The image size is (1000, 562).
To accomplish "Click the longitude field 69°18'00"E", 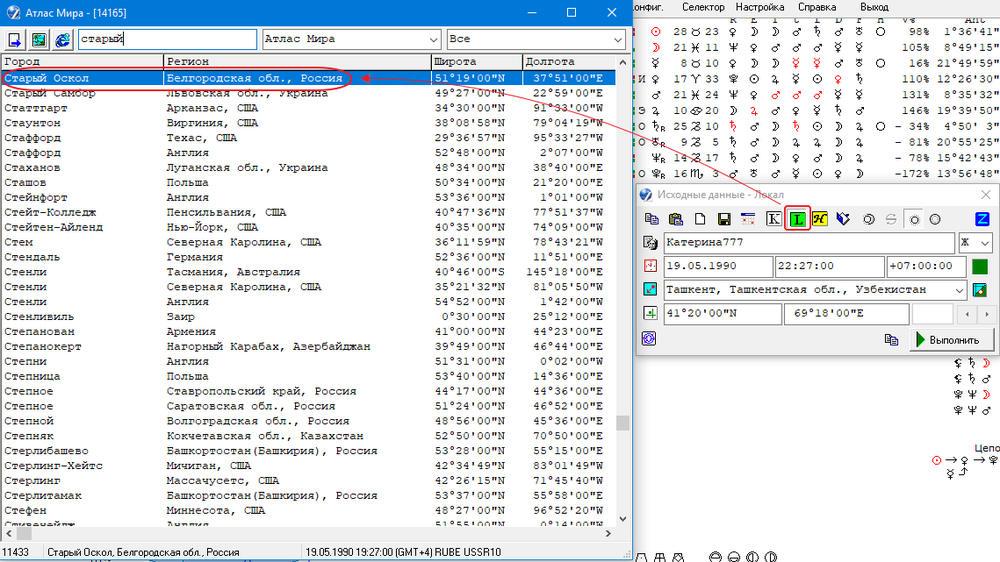I will 846,313.
